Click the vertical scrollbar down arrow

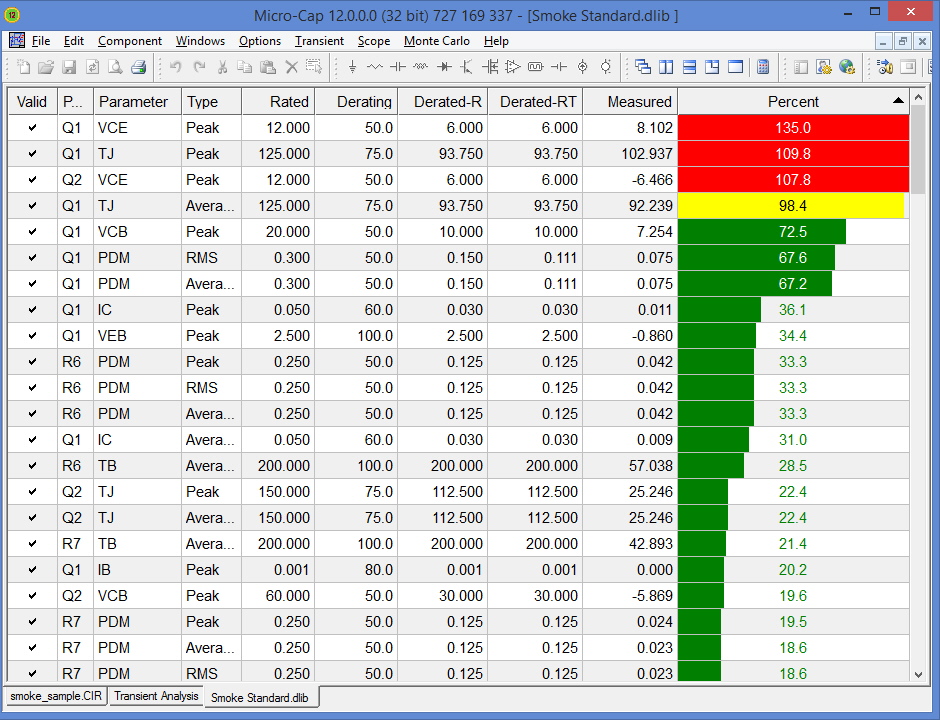(918, 676)
